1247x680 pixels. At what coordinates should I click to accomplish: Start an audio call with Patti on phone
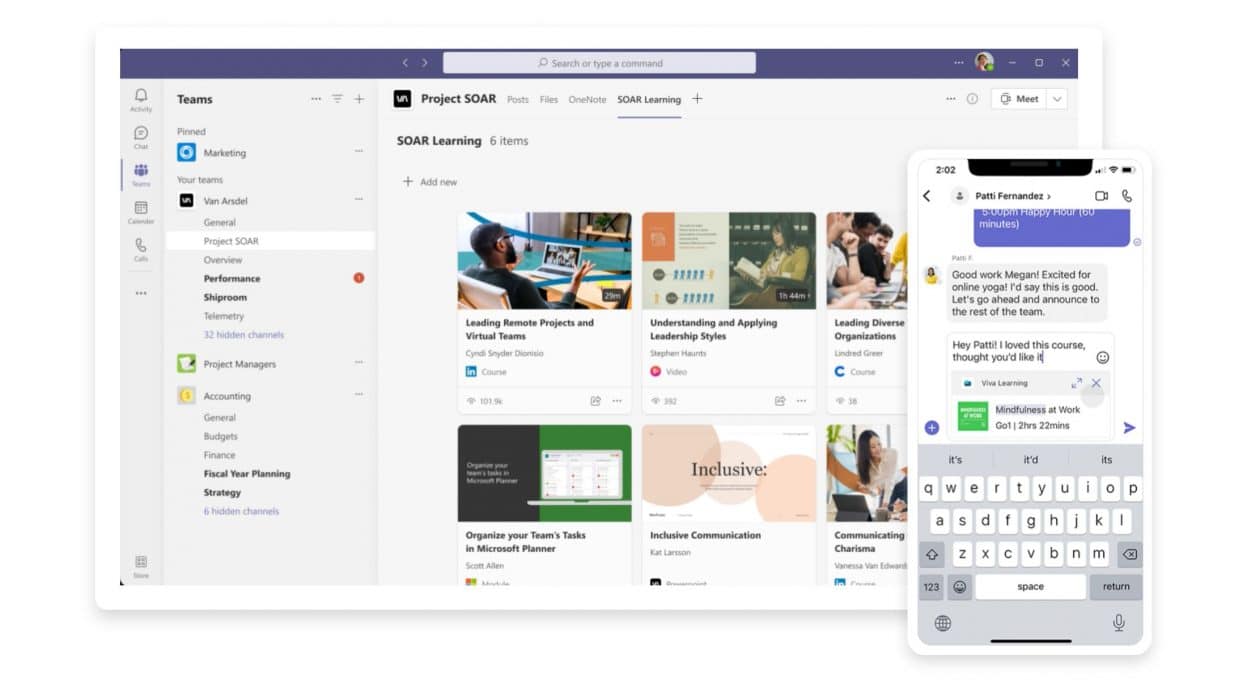point(1127,196)
